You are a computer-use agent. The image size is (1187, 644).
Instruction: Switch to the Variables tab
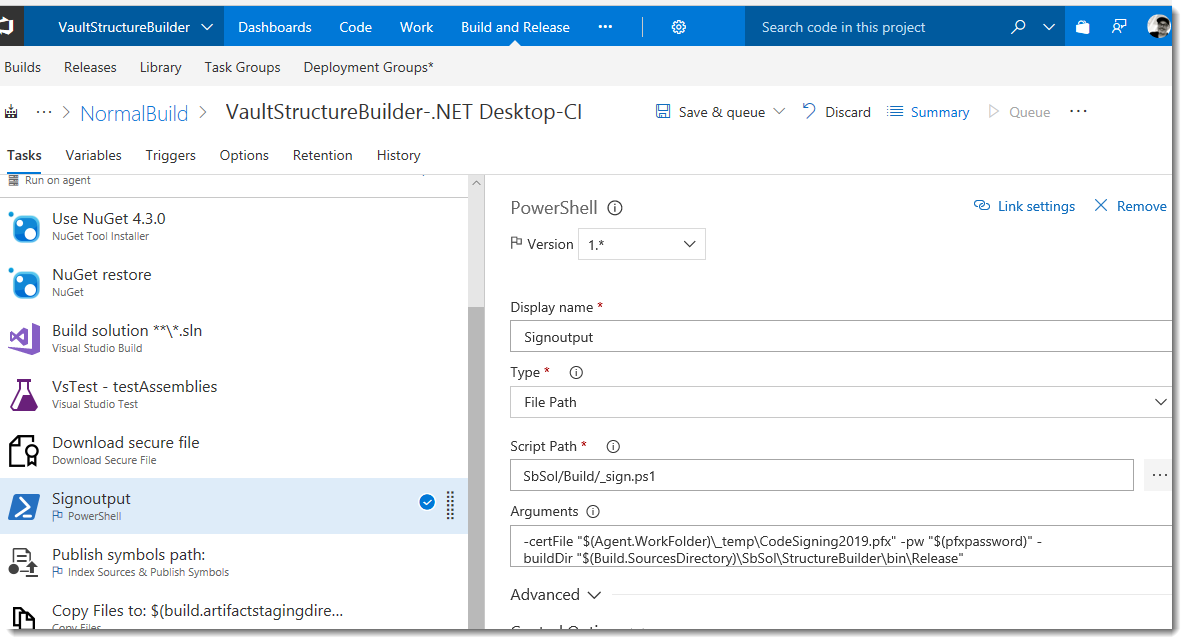(x=93, y=155)
